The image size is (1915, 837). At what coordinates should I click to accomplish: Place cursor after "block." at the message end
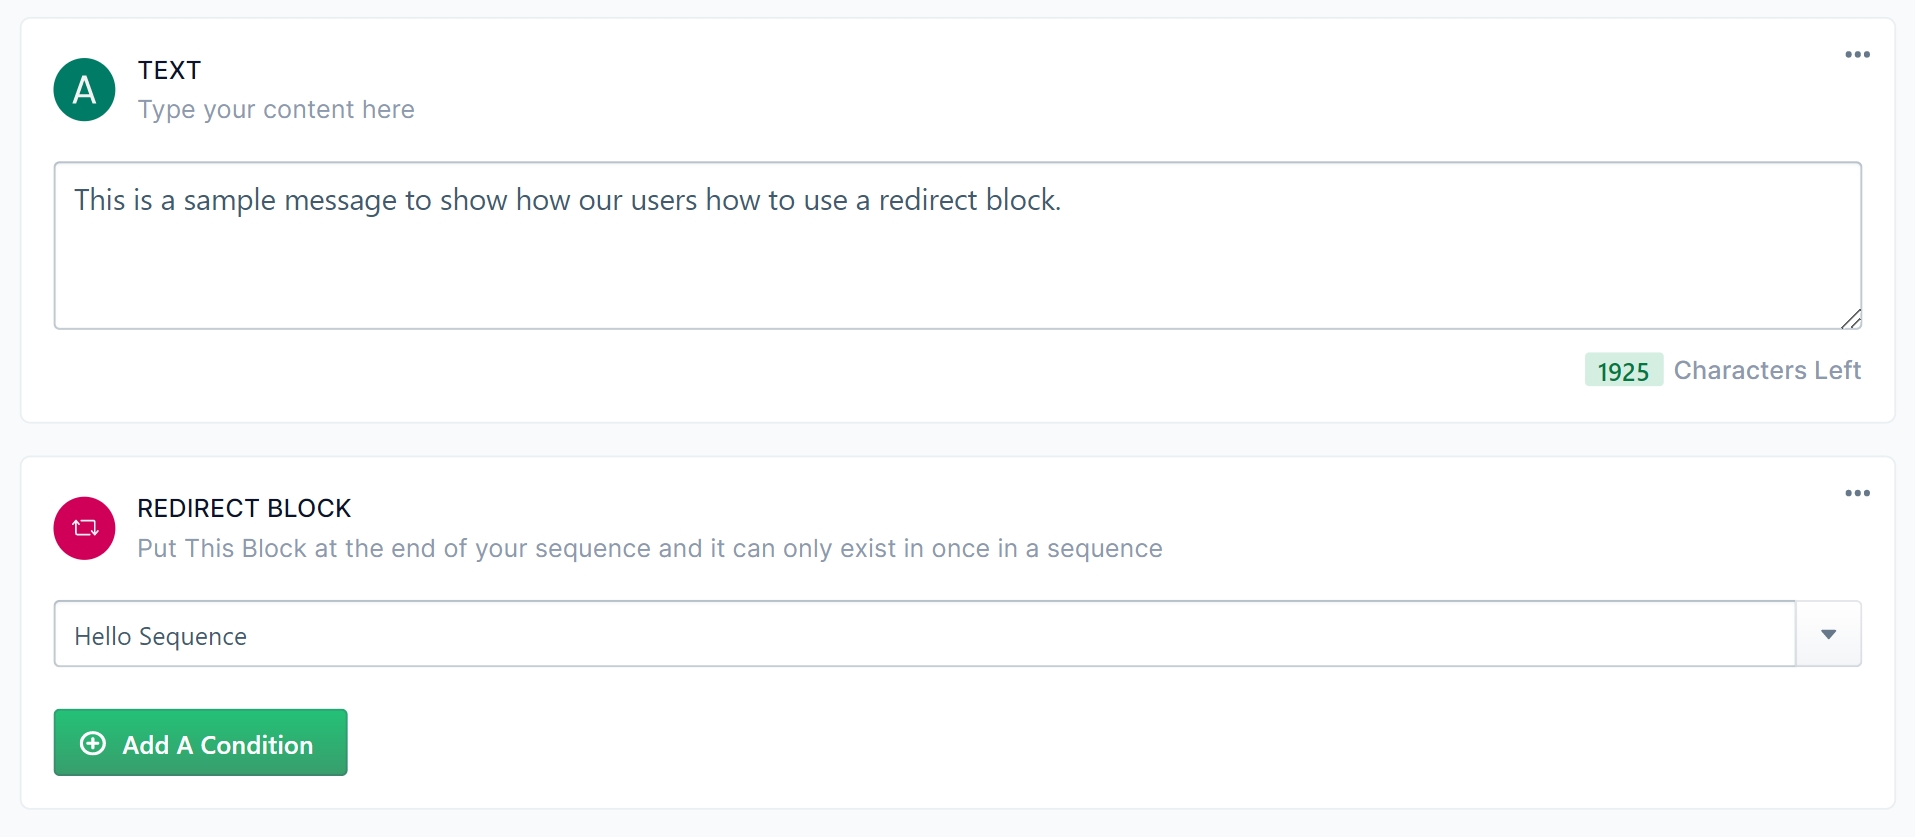click(x=1062, y=200)
